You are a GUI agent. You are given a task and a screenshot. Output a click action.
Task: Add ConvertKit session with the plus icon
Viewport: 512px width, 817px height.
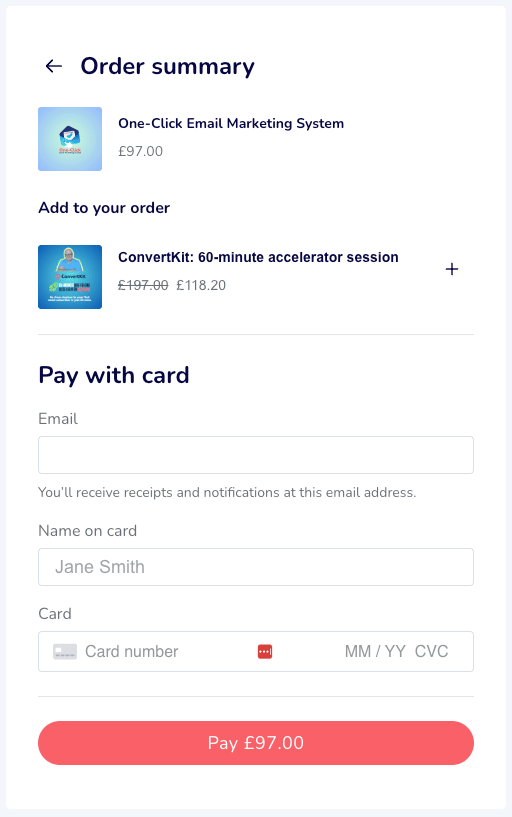[452, 269]
